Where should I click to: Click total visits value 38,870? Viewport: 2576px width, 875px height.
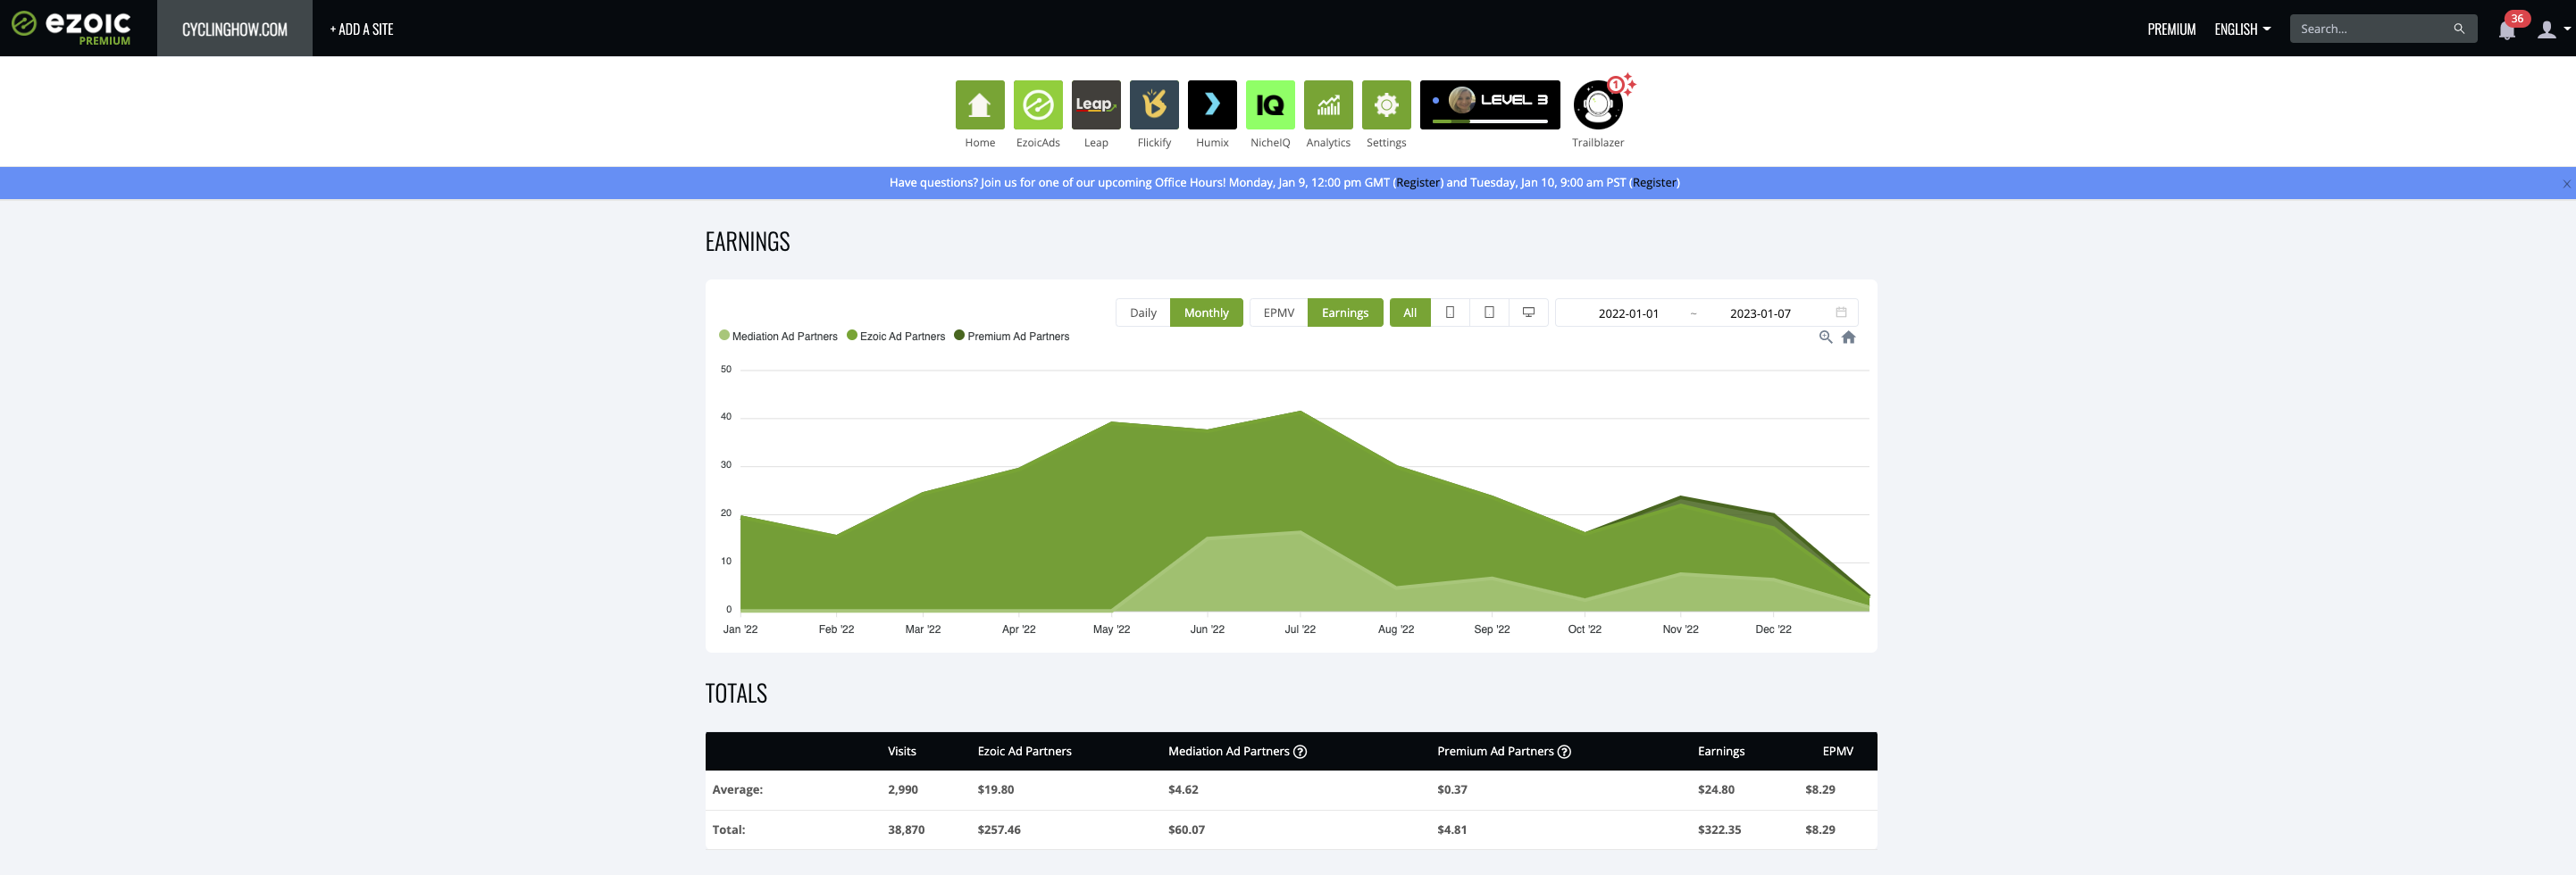tap(905, 829)
